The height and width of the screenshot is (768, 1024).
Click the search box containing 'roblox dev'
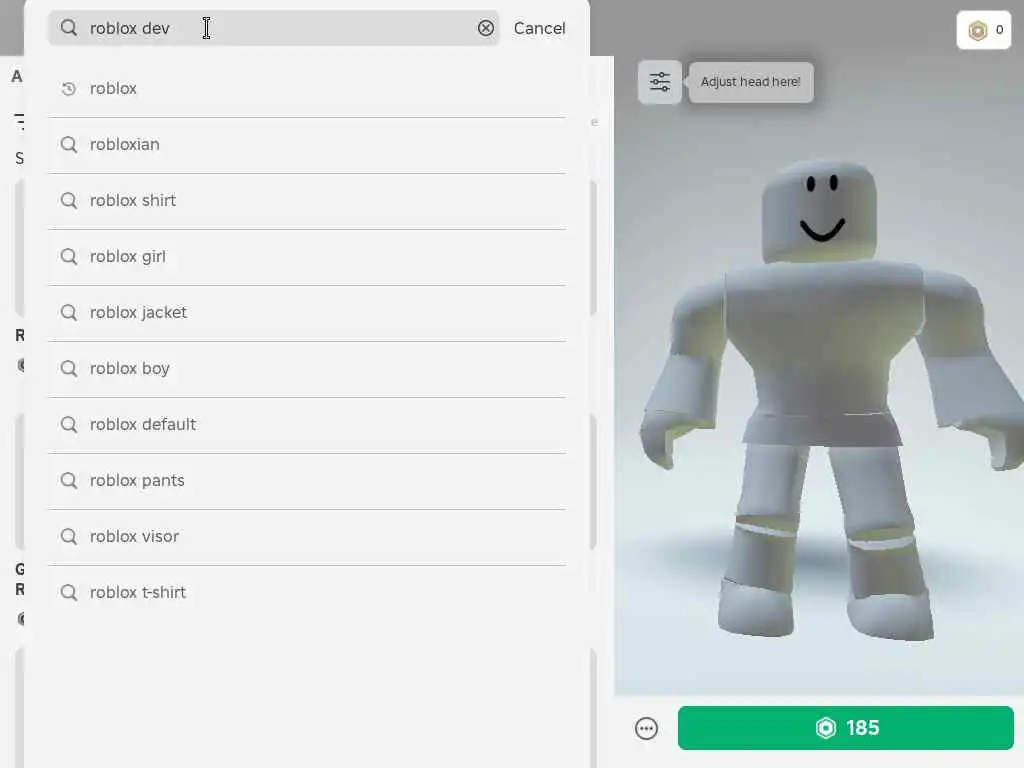(274, 28)
